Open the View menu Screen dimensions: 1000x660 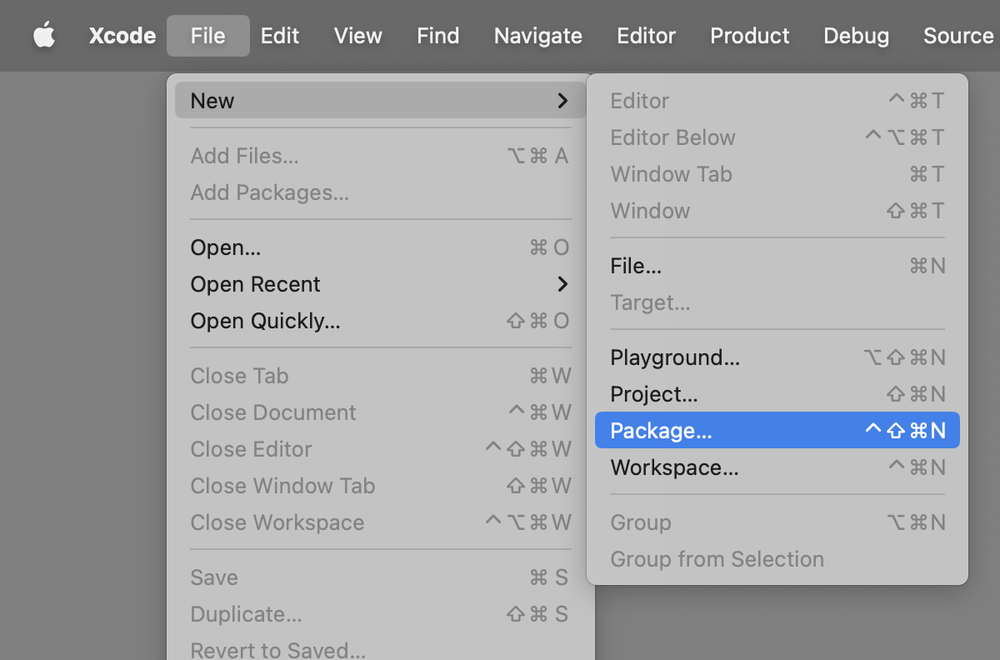(358, 36)
